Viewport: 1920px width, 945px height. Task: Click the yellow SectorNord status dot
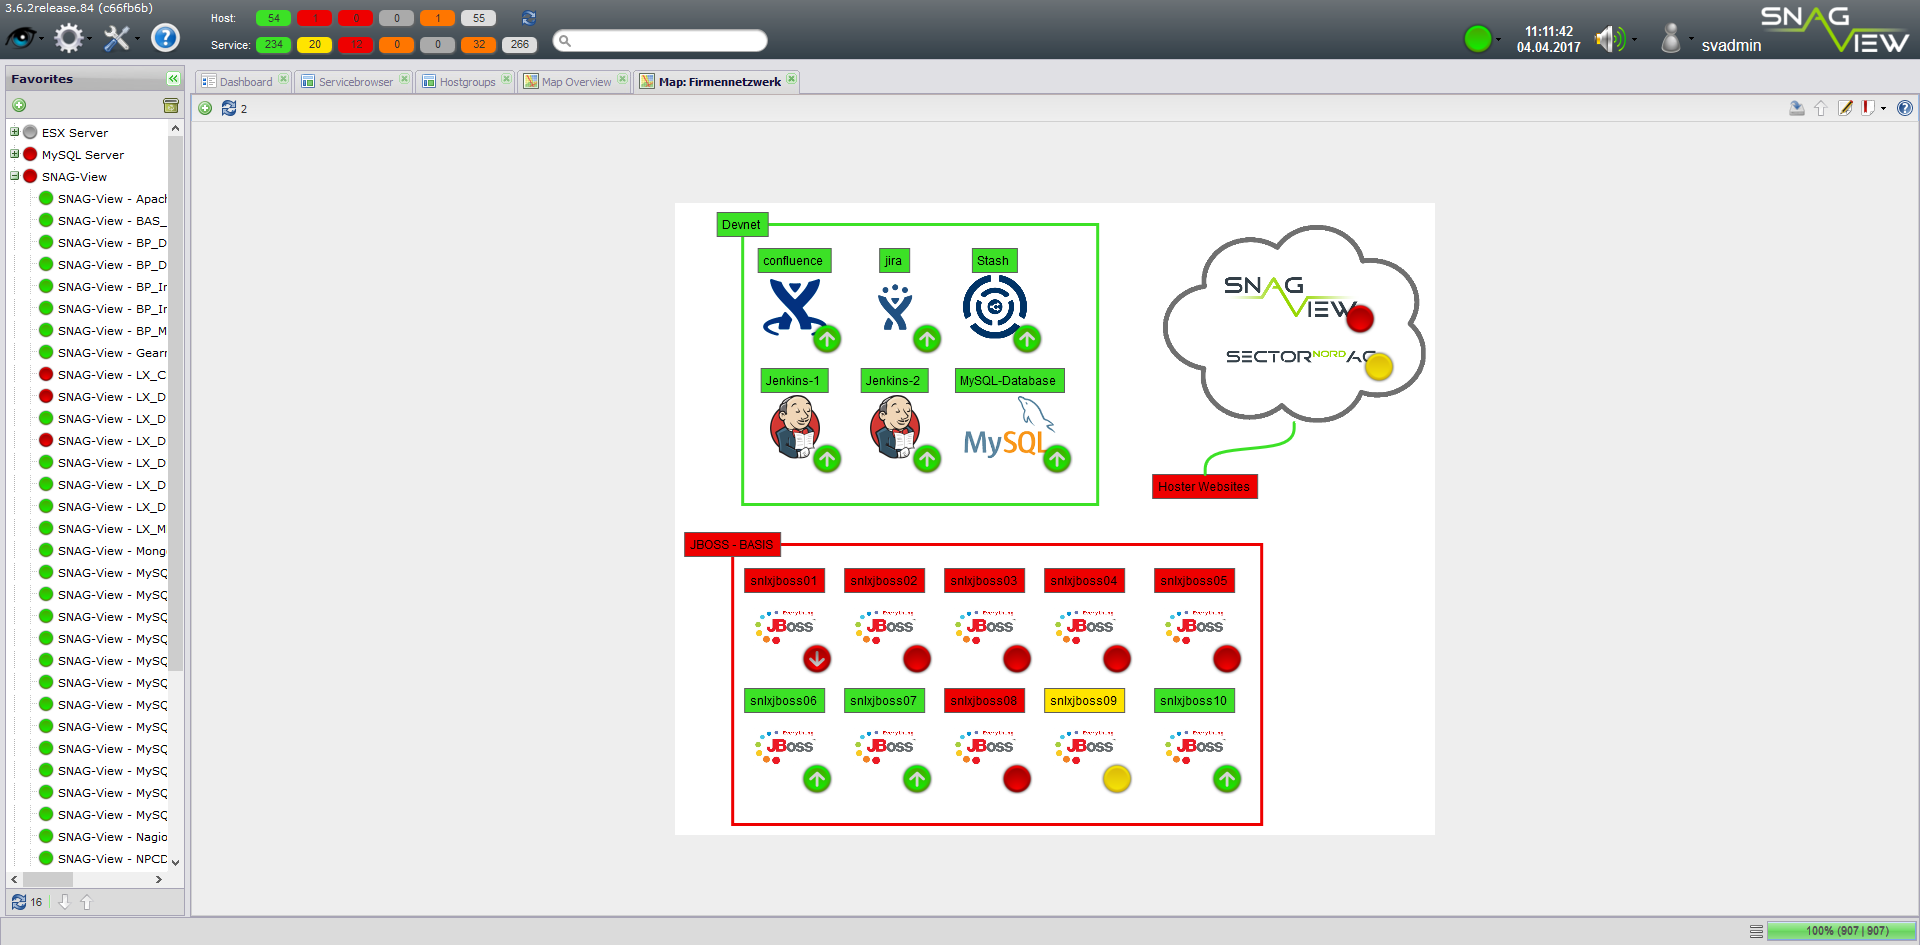click(1379, 367)
